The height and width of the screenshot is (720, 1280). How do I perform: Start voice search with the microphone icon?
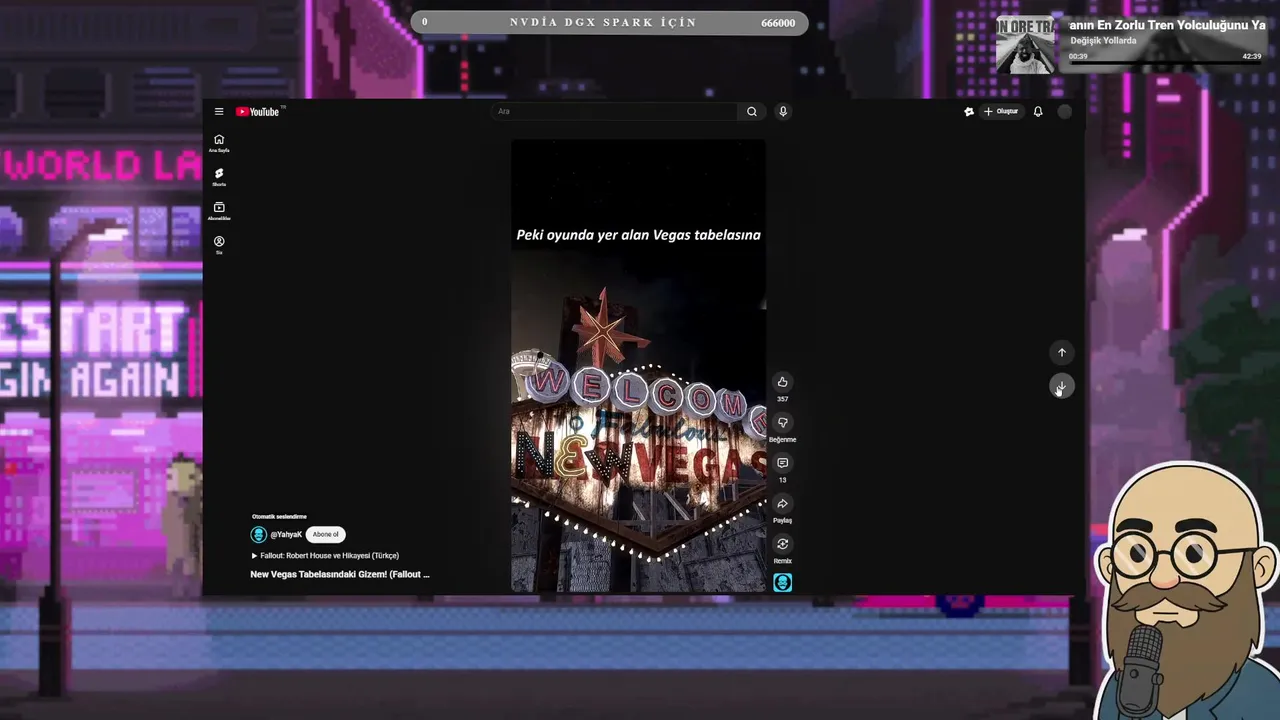tap(783, 111)
